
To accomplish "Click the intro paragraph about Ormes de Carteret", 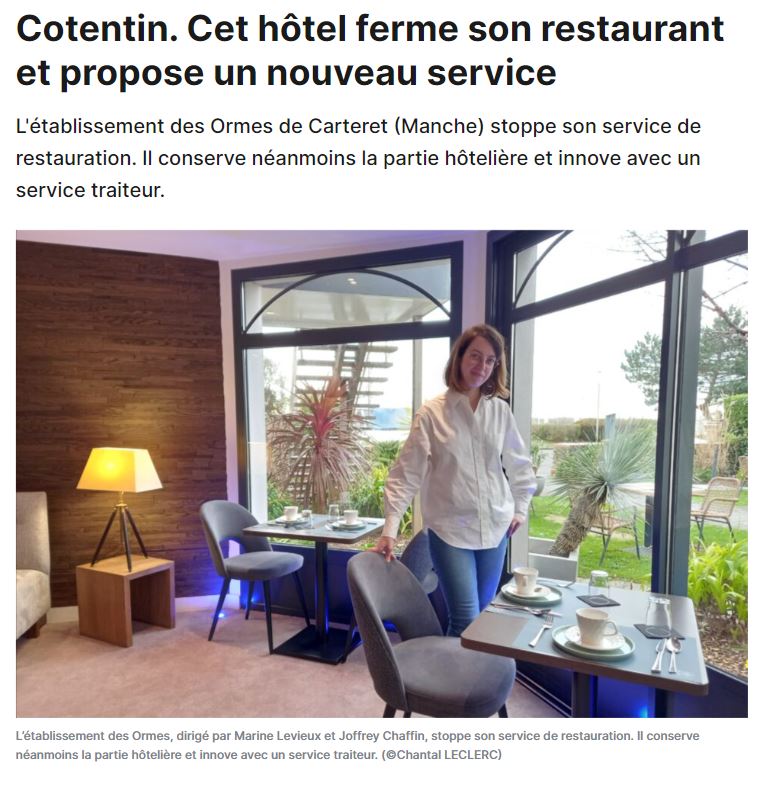I will (x=358, y=158).
